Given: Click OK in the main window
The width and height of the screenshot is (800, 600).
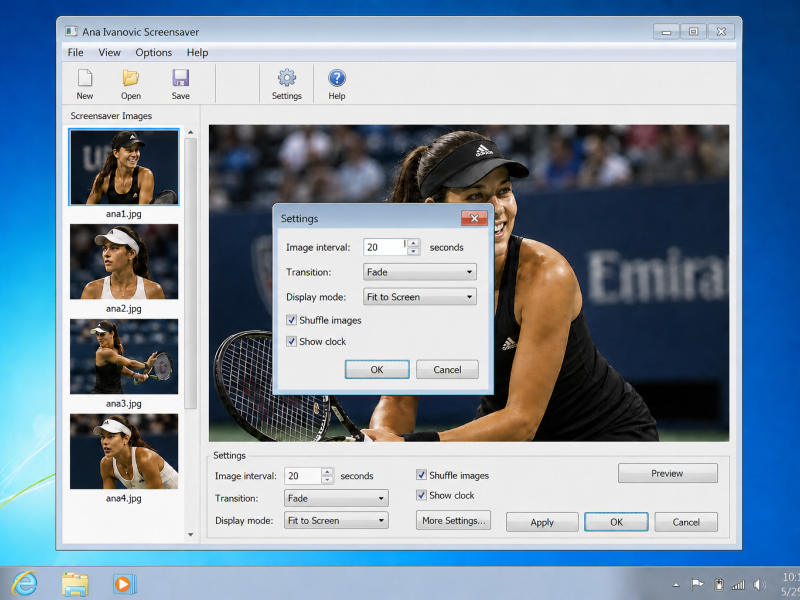Looking at the screenshot, I should click(616, 522).
